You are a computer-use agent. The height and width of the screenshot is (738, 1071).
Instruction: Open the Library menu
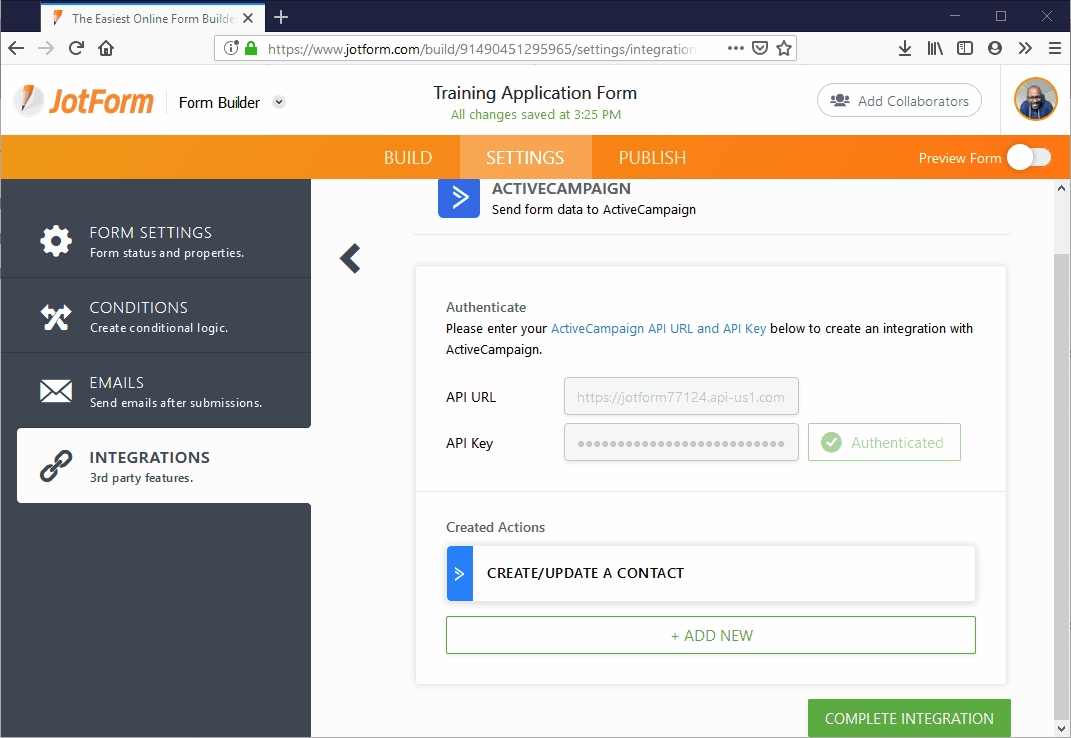(934, 49)
